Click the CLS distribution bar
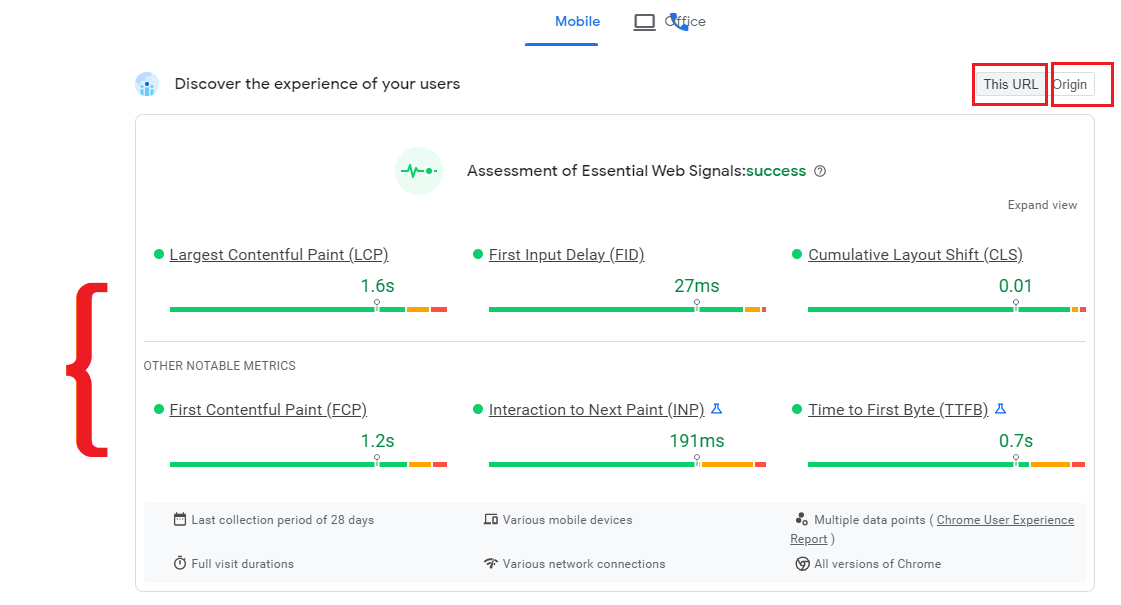 (947, 309)
